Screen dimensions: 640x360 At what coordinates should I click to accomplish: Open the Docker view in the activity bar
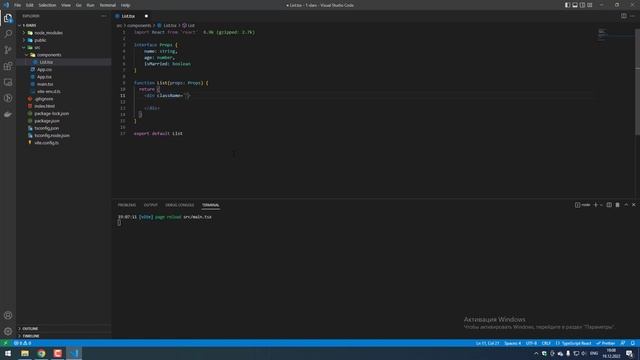[8, 115]
